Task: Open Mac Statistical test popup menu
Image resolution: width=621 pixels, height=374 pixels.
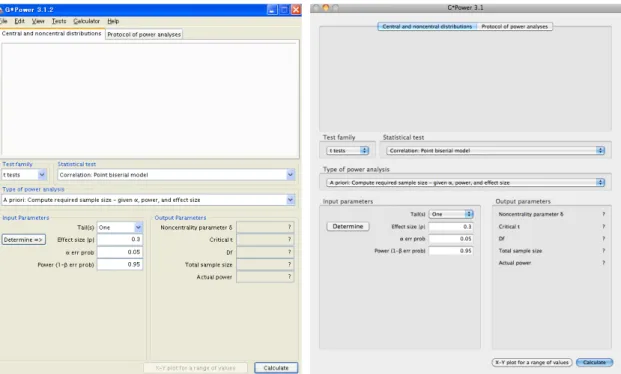Action: click(x=495, y=151)
